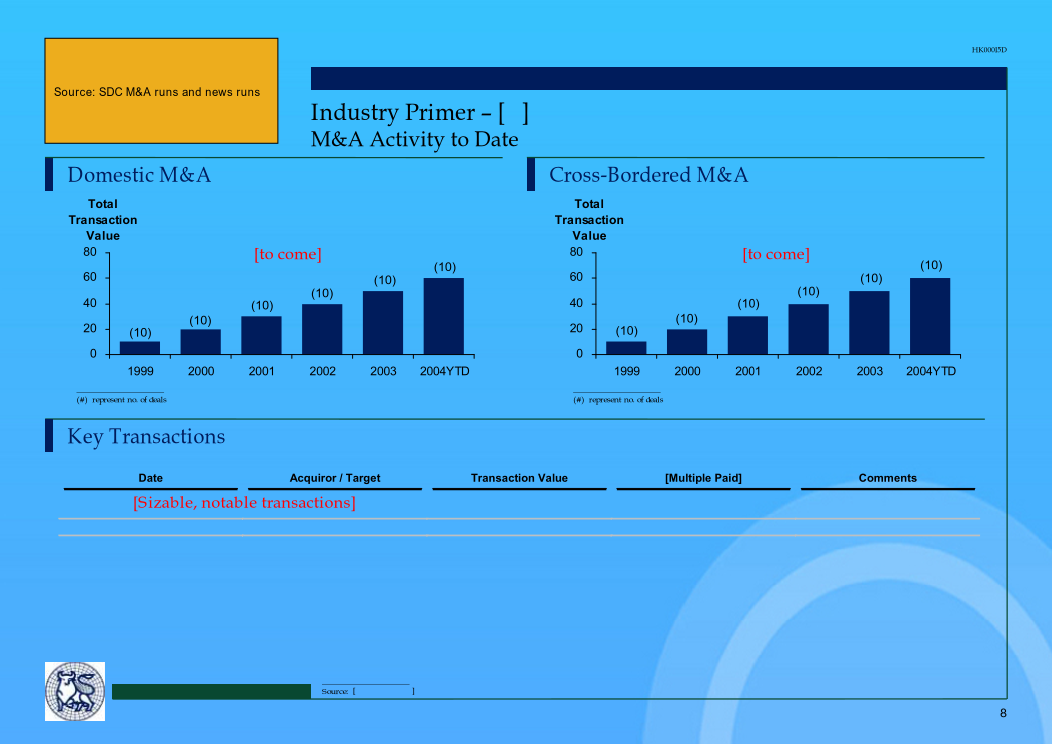Image resolution: width=1052 pixels, height=744 pixels.
Task: Click '(10)' label above Cross-Bordered 1999 bar
Action: [627, 331]
